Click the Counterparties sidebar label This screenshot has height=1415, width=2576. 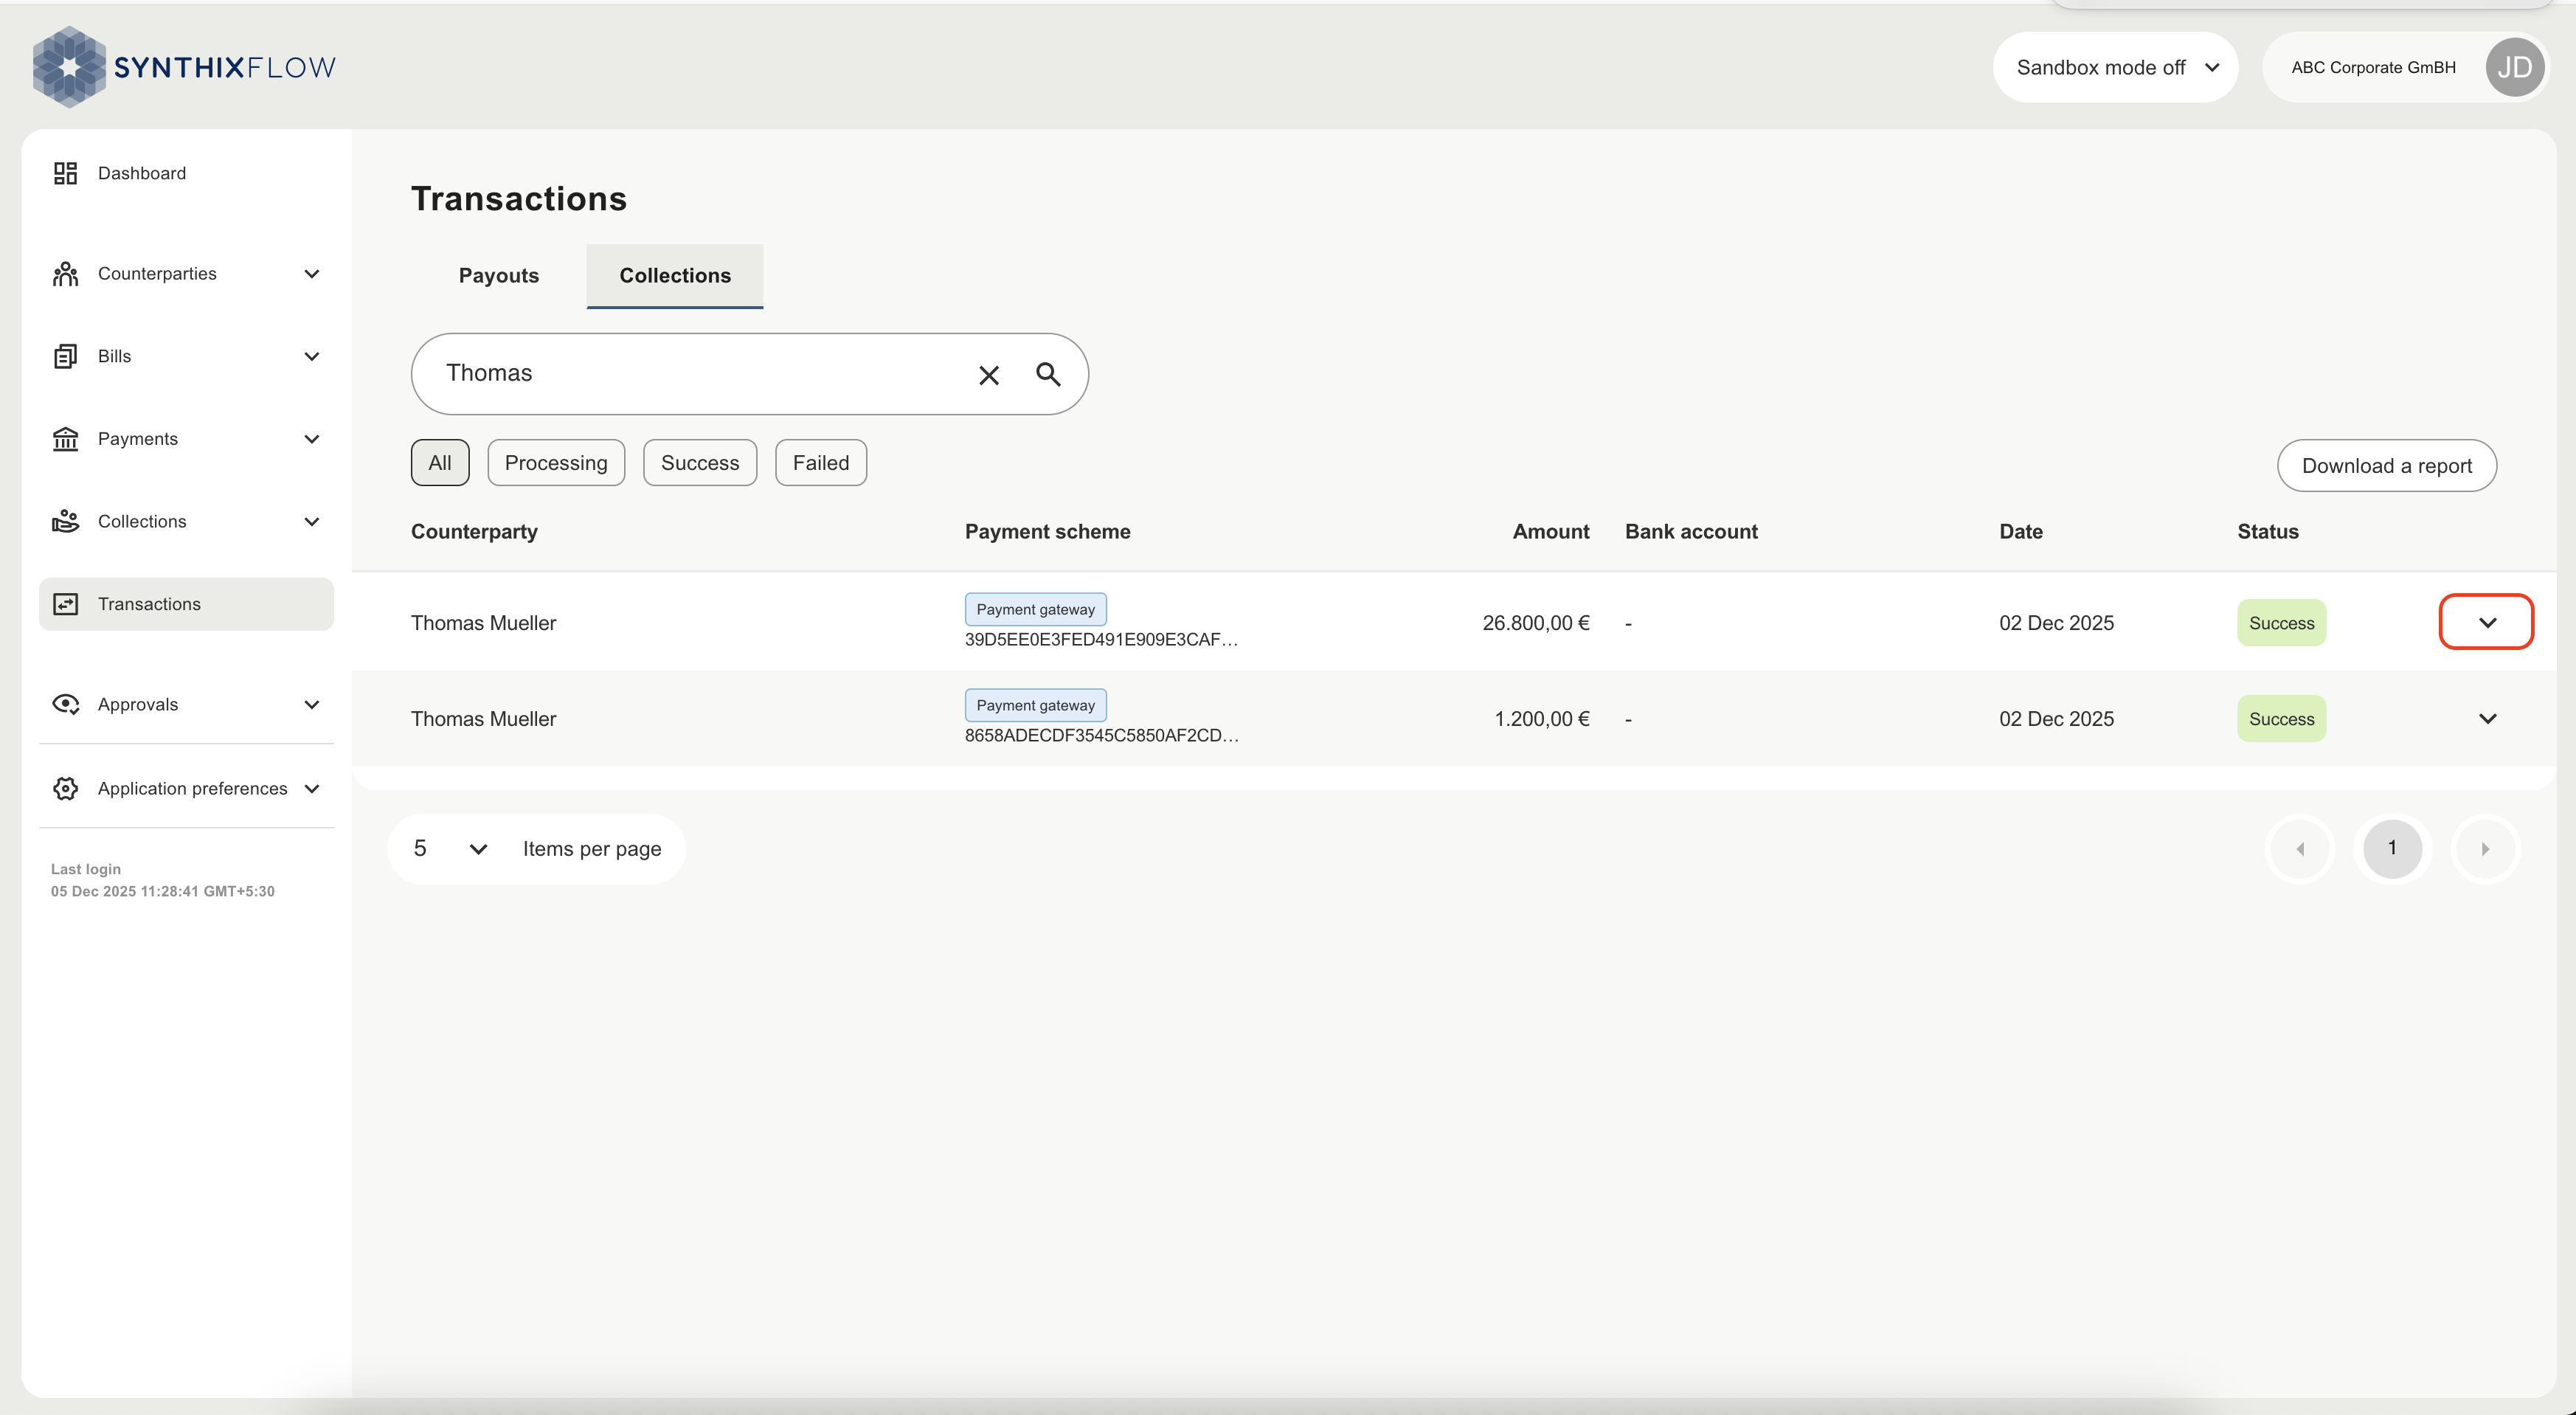pos(157,274)
